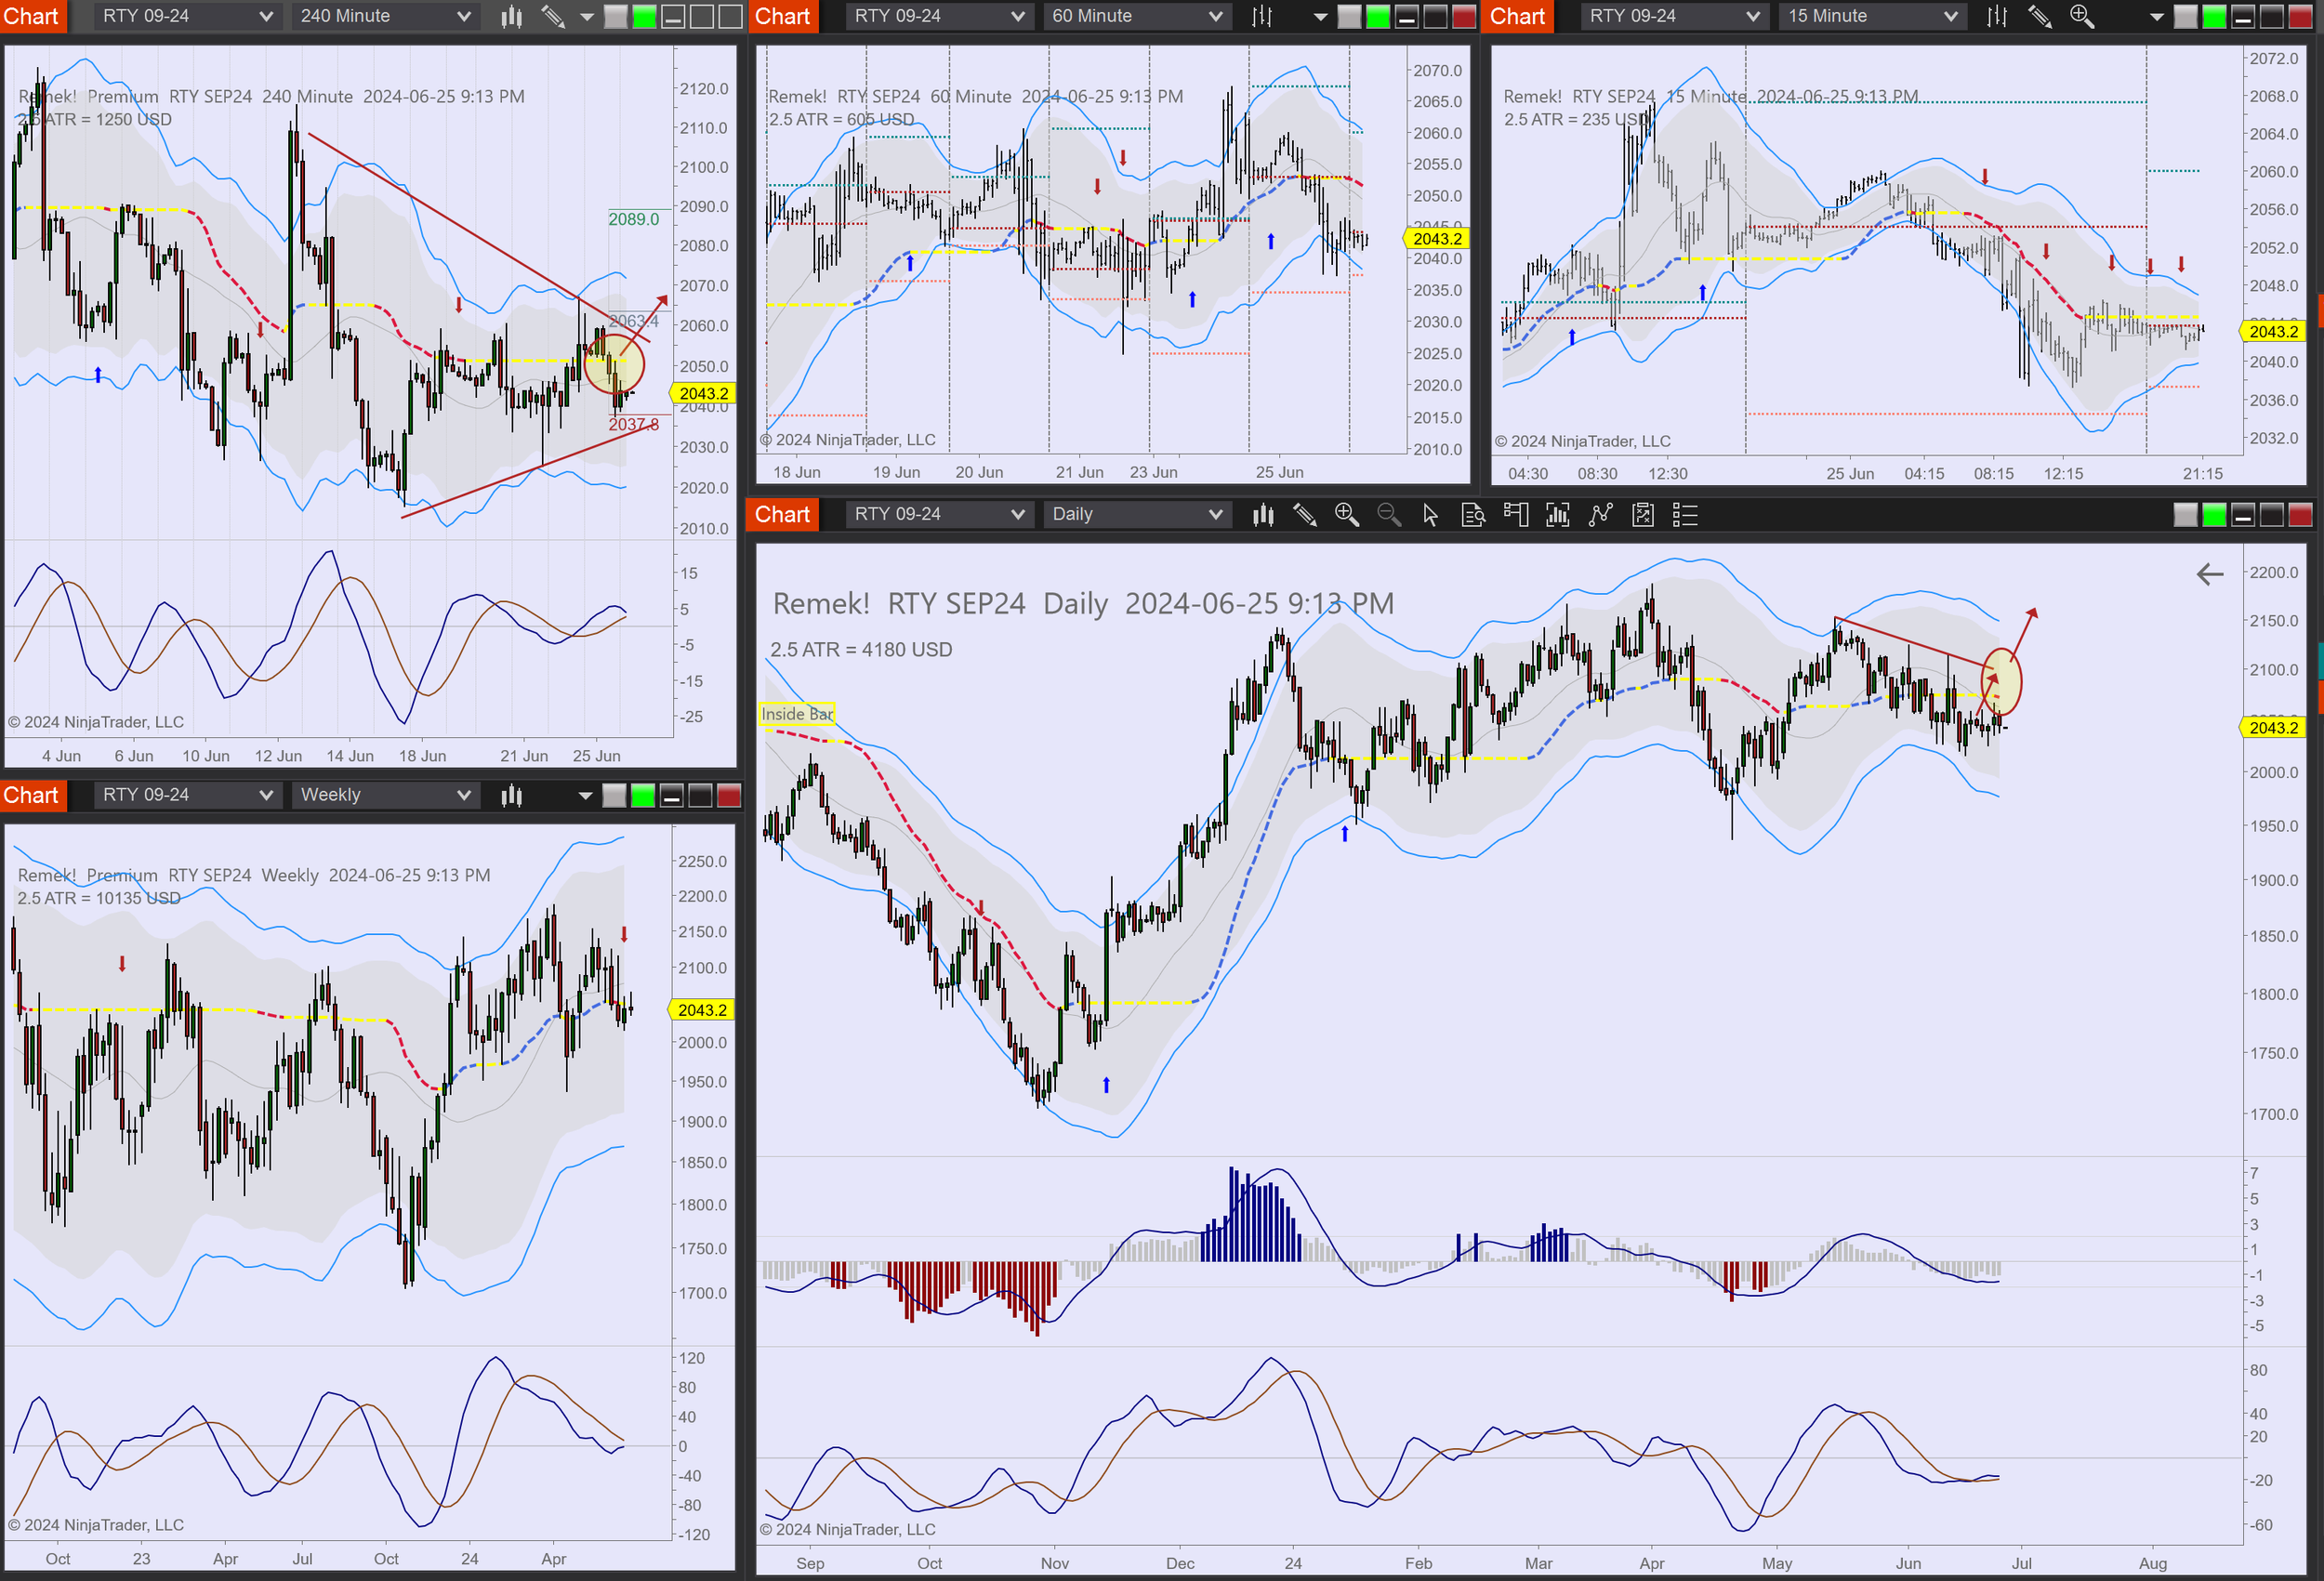Open the Indicators icon on the Daily chart
Image resolution: width=2324 pixels, height=1581 pixels.
1558,514
